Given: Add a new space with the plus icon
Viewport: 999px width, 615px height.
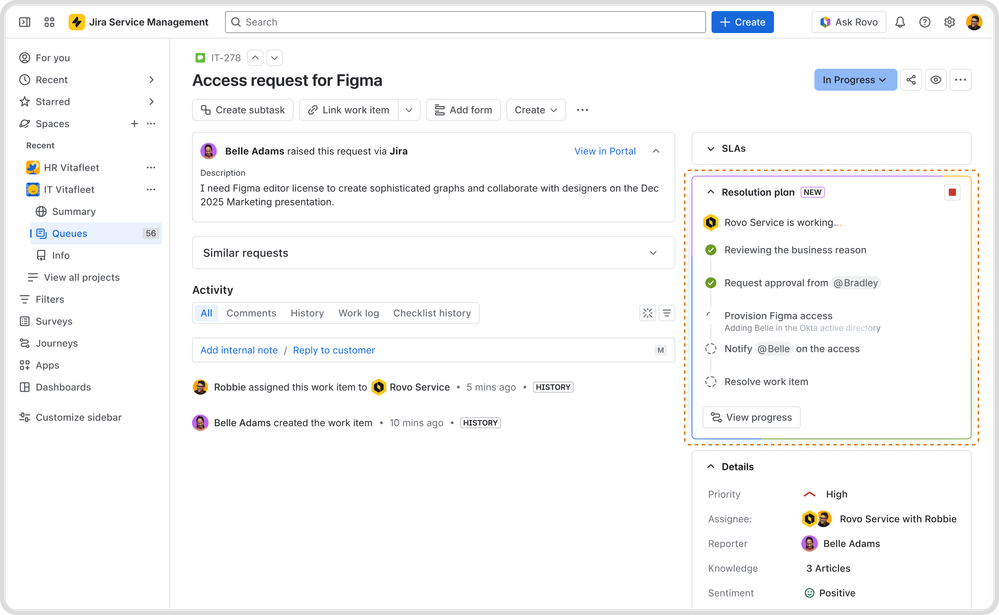Looking at the screenshot, I should tap(134, 124).
